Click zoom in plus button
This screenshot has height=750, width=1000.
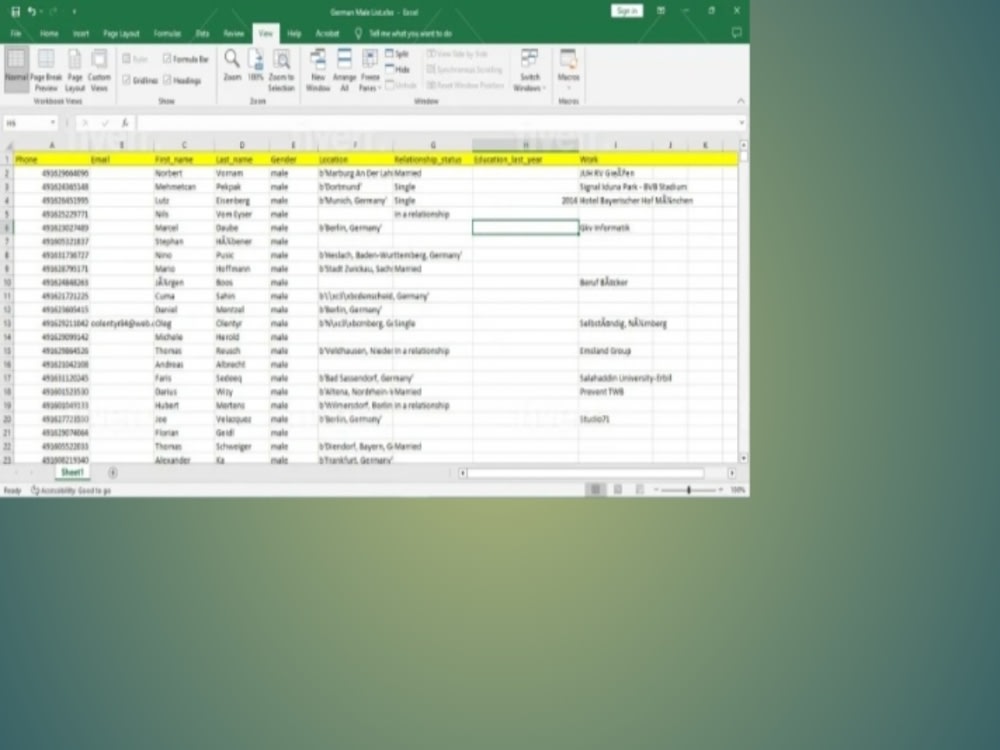point(721,490)
